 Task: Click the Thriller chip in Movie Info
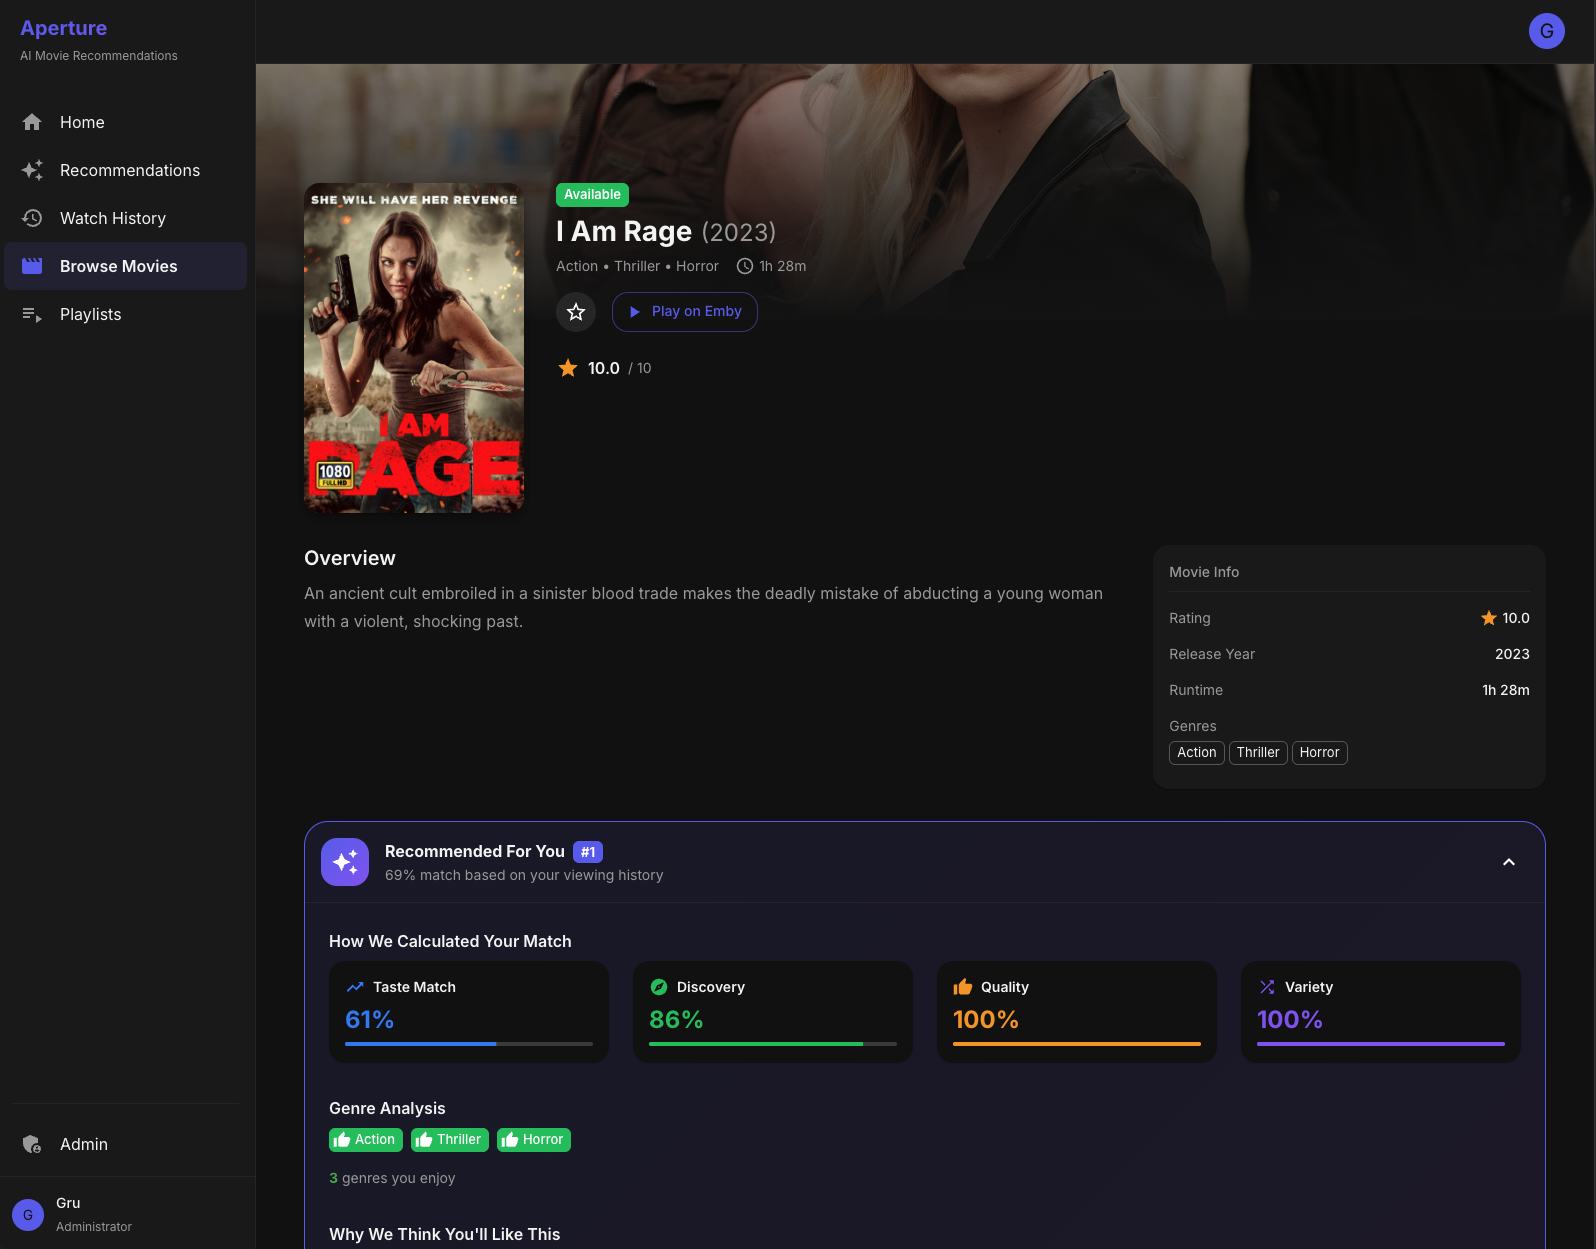pos(1258,753)
